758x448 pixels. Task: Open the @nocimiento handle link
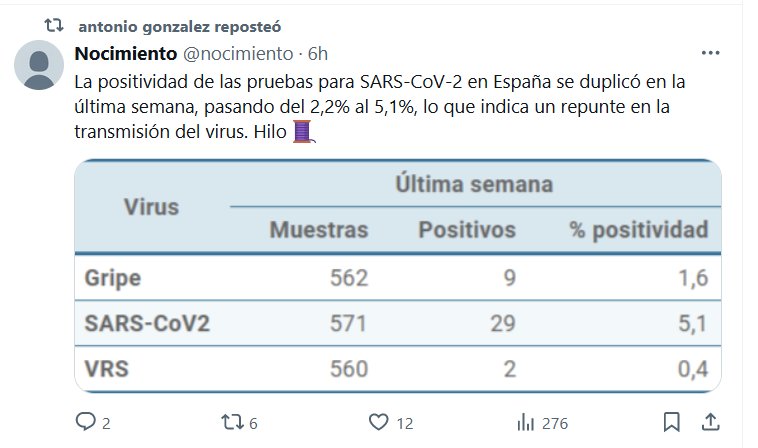pos(238,52)
